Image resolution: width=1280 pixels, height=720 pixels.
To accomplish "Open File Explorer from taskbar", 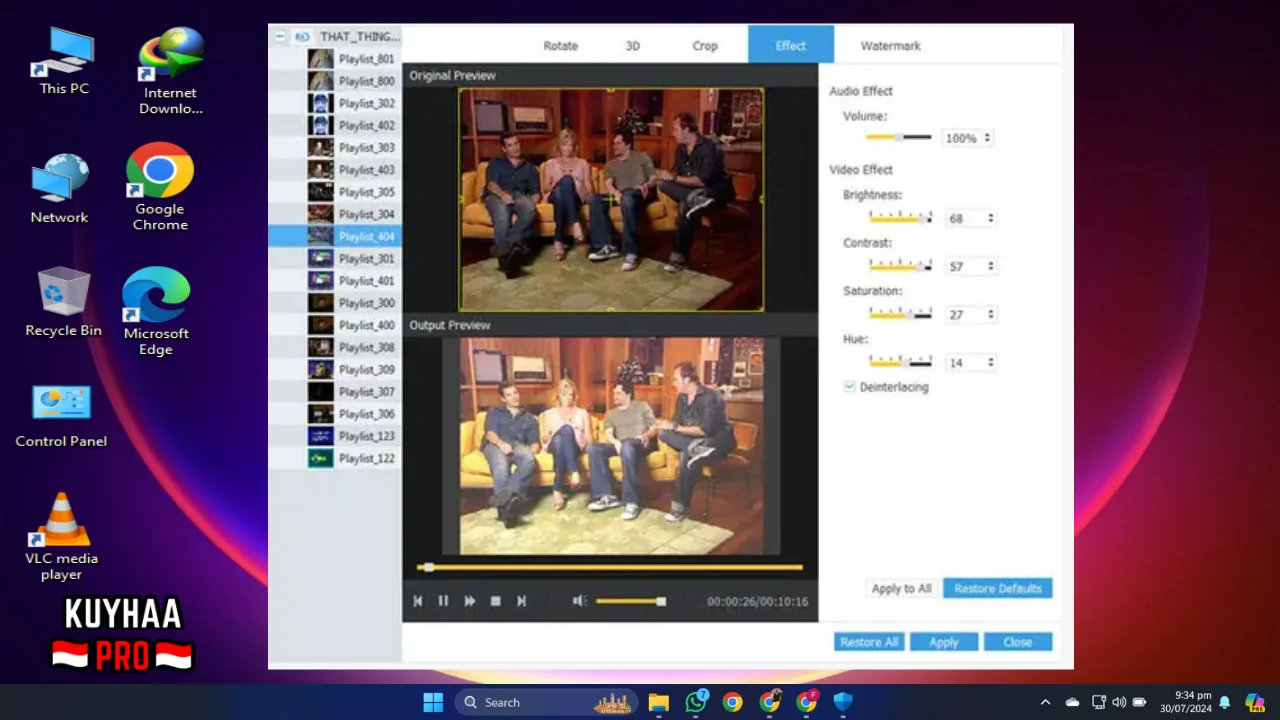I will (x=658, y=702).
